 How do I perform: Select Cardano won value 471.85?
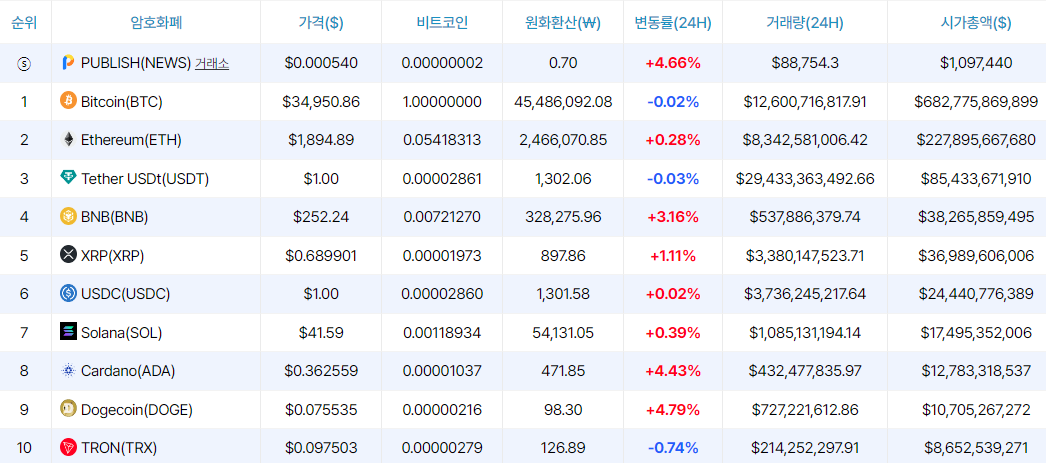563,370
